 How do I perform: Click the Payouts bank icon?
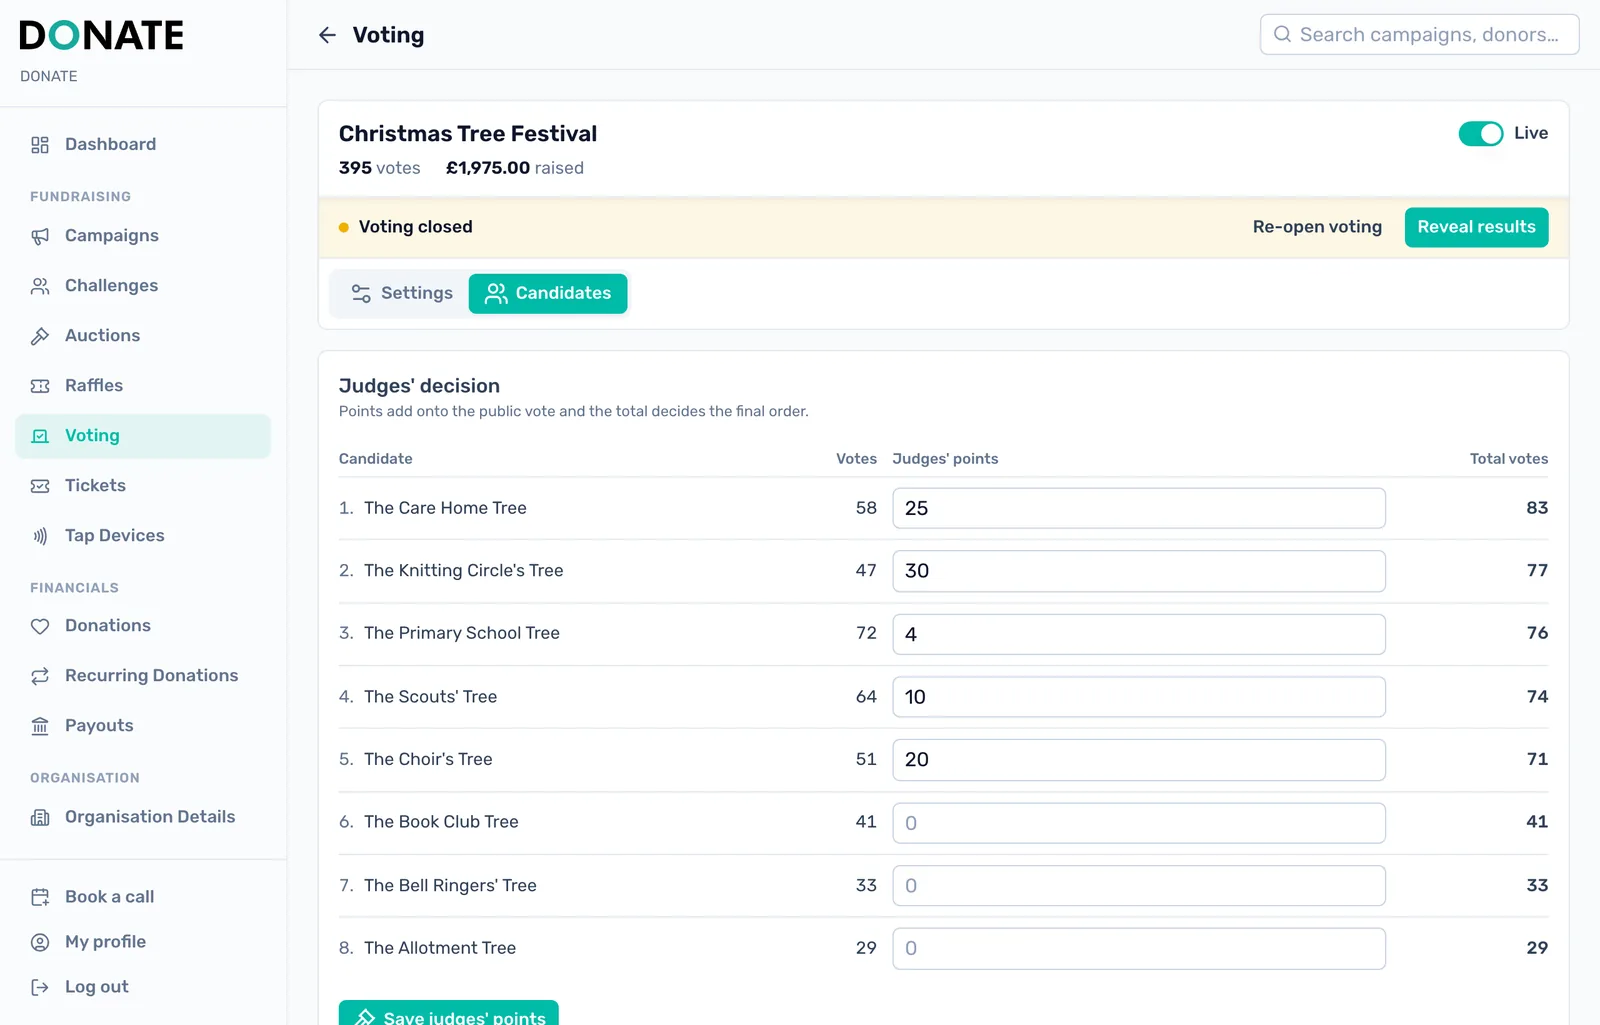(x=40, y=726)
